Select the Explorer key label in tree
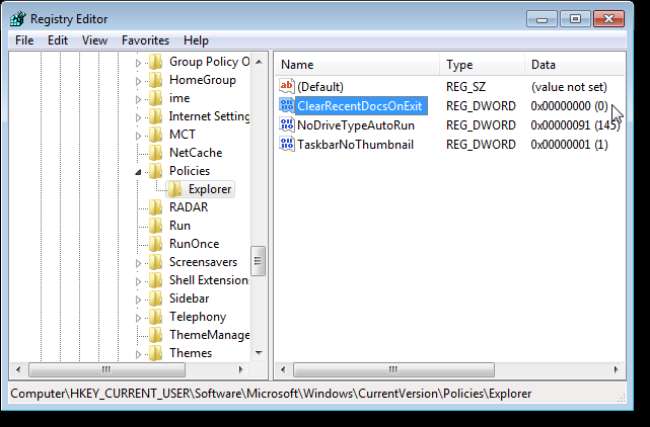The image size is (650, 427). pos(210,189)
